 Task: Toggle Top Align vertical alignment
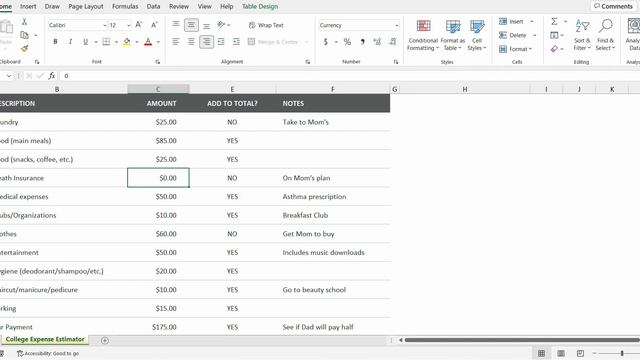click(x=176, y=24)
